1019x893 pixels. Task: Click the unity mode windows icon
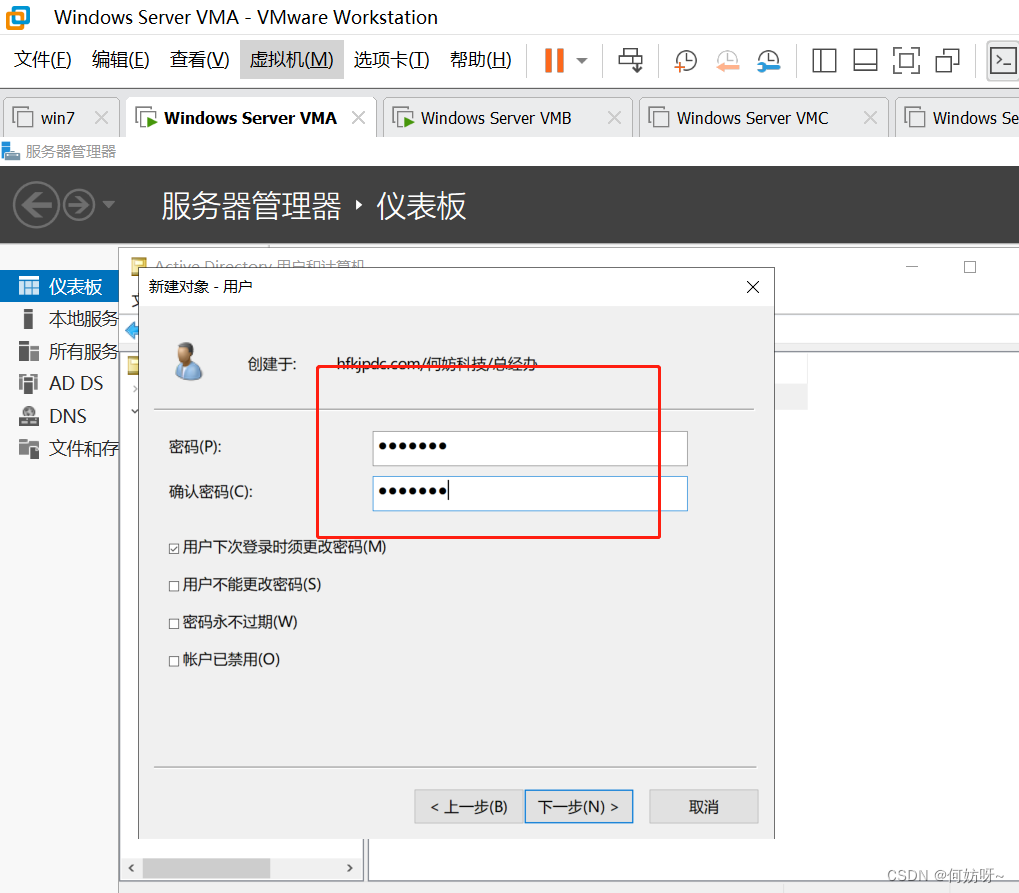click(x=948, y=60)
